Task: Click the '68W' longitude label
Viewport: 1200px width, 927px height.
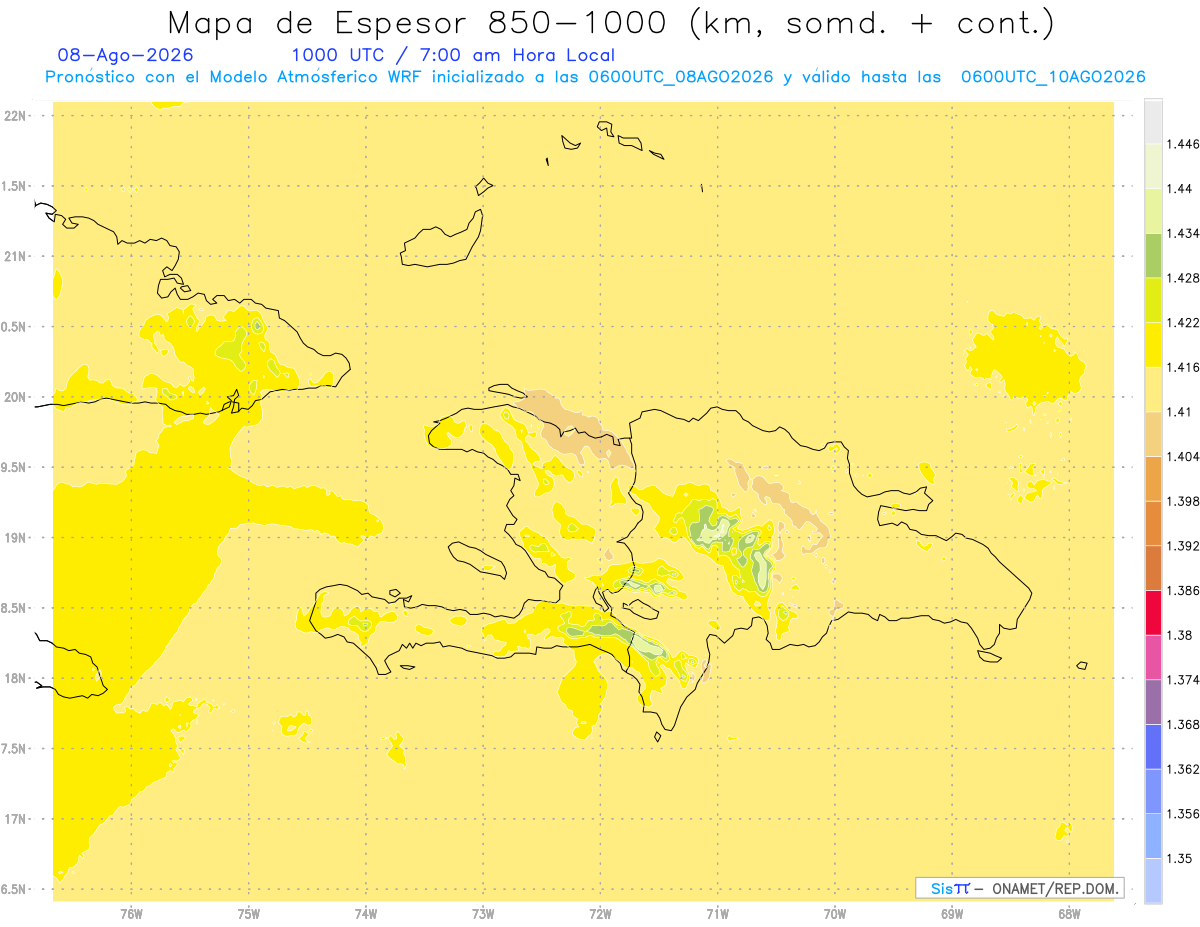Action: 1068,913
